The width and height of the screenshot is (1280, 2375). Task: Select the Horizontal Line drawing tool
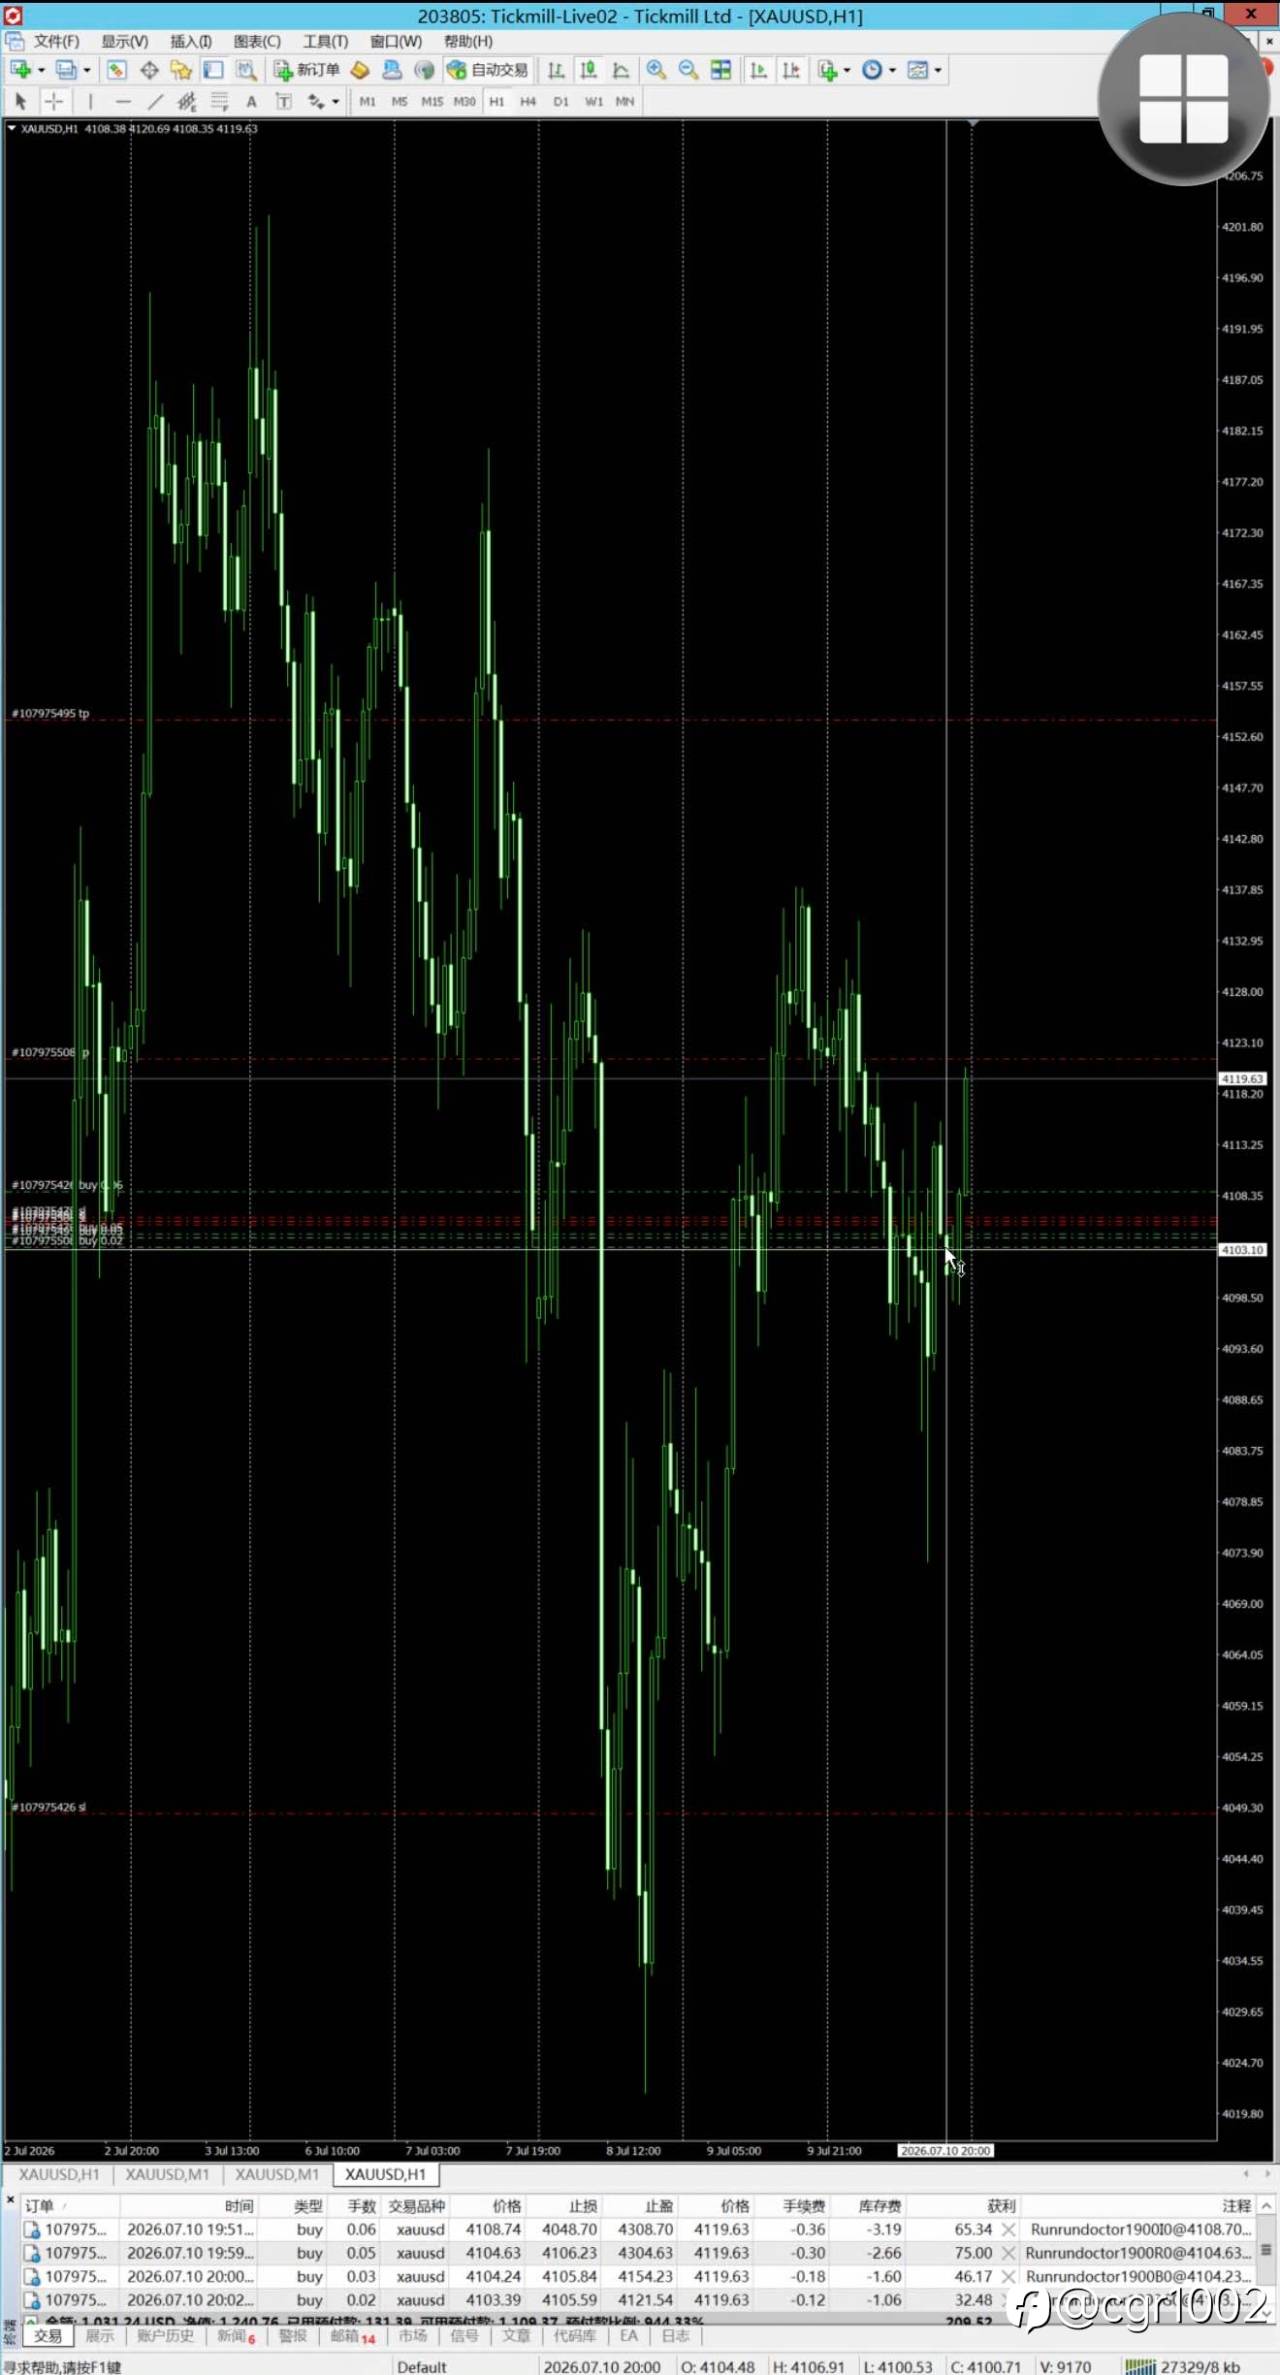(x=123, y=101)
